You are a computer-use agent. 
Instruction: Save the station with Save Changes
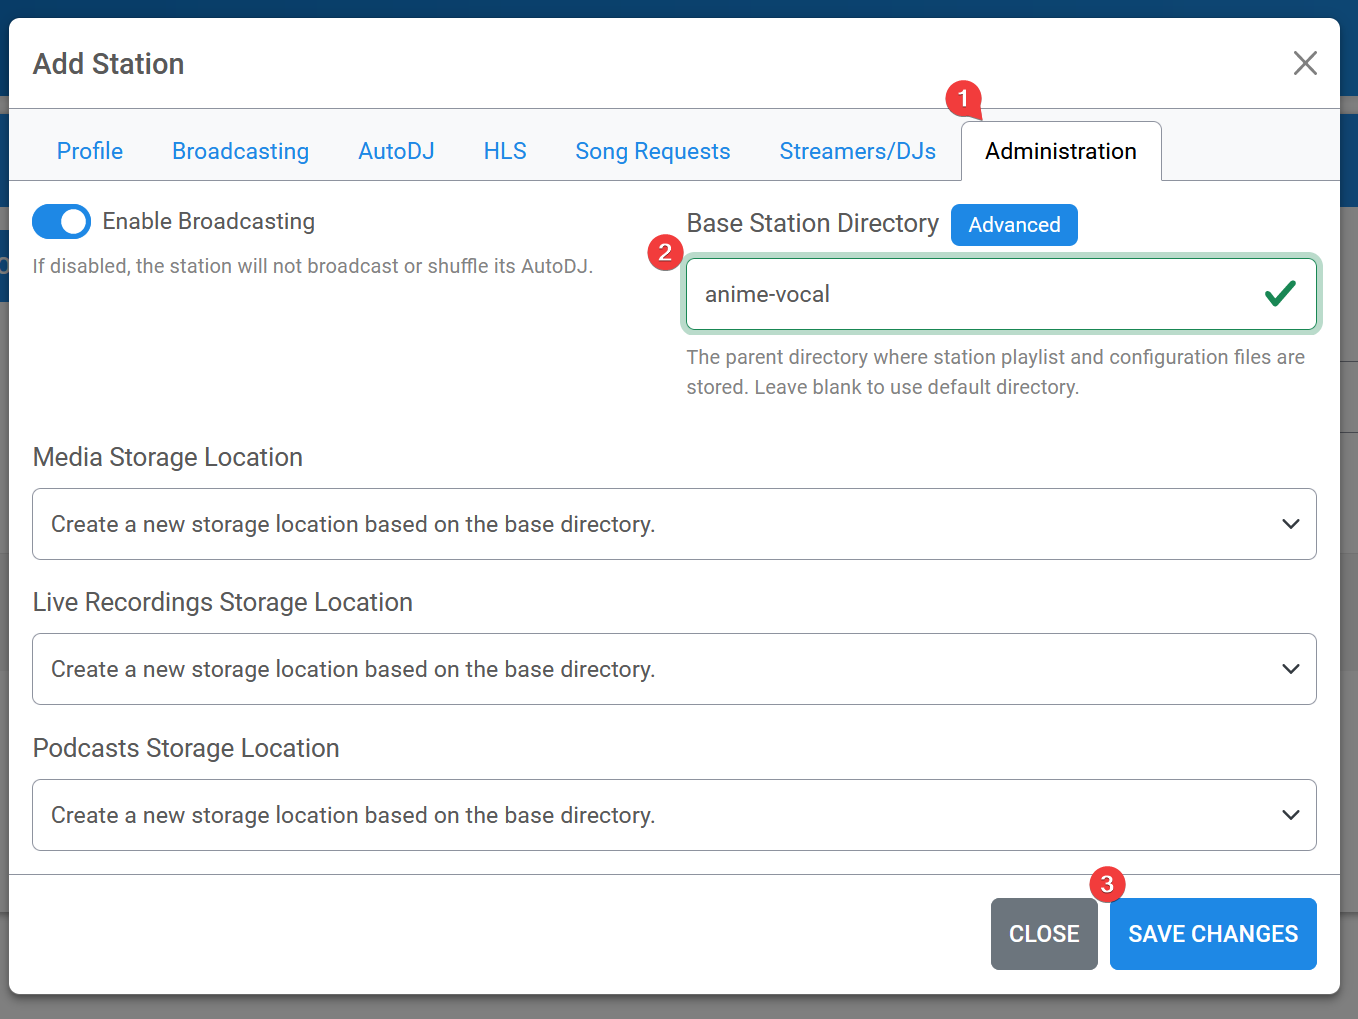tap(1213, 934)
